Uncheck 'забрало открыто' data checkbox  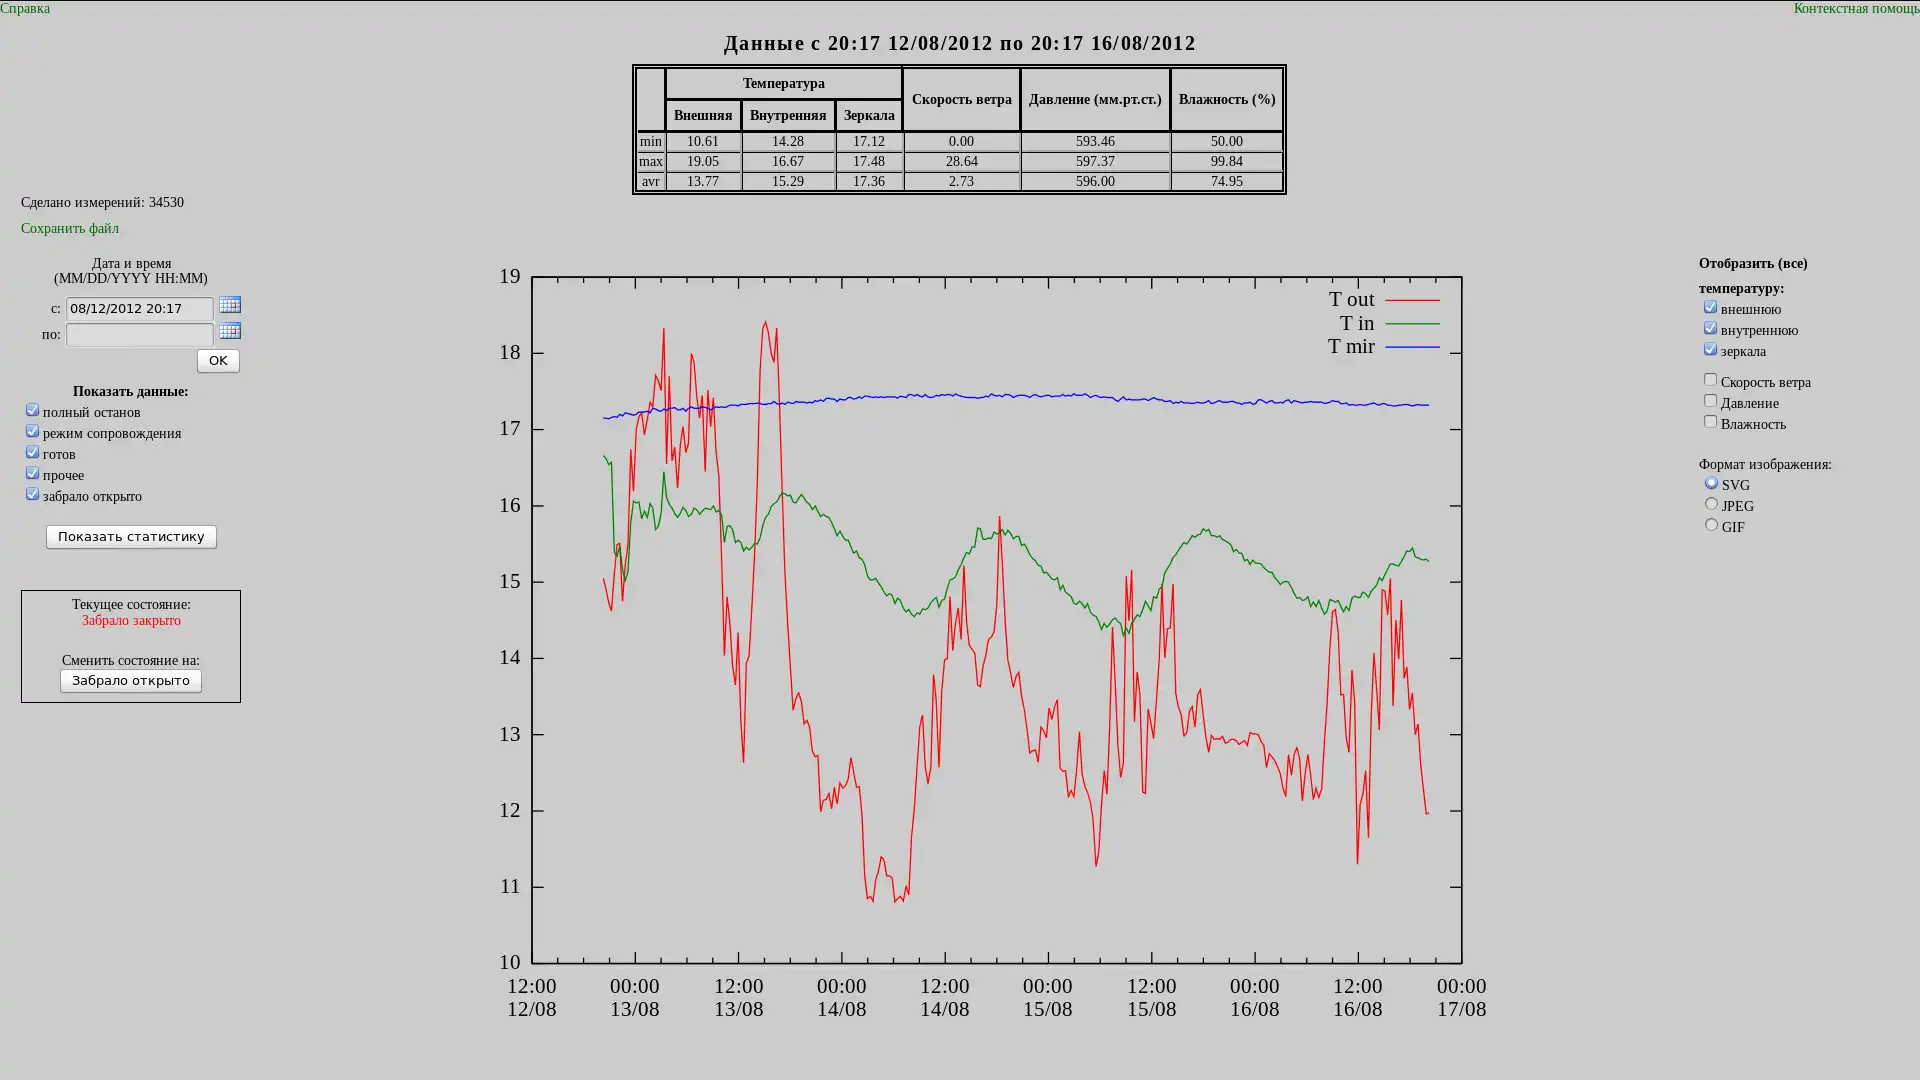pyautogui.click(x=32, y=495)
